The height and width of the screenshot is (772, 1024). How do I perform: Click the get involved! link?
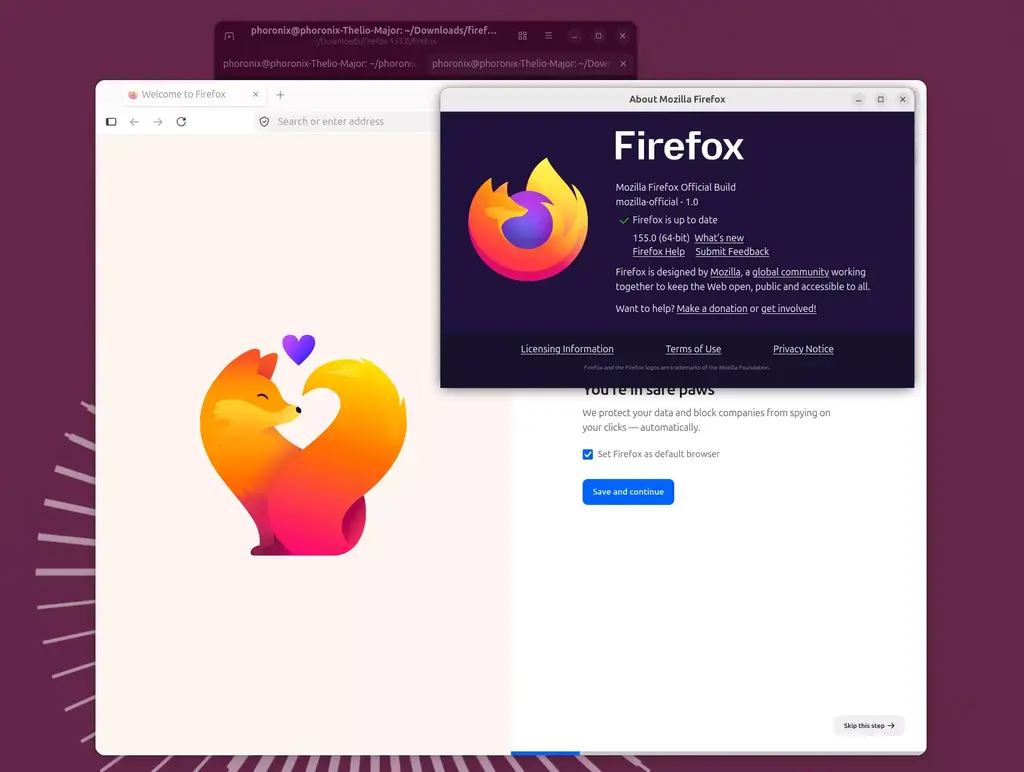point(788,308)
